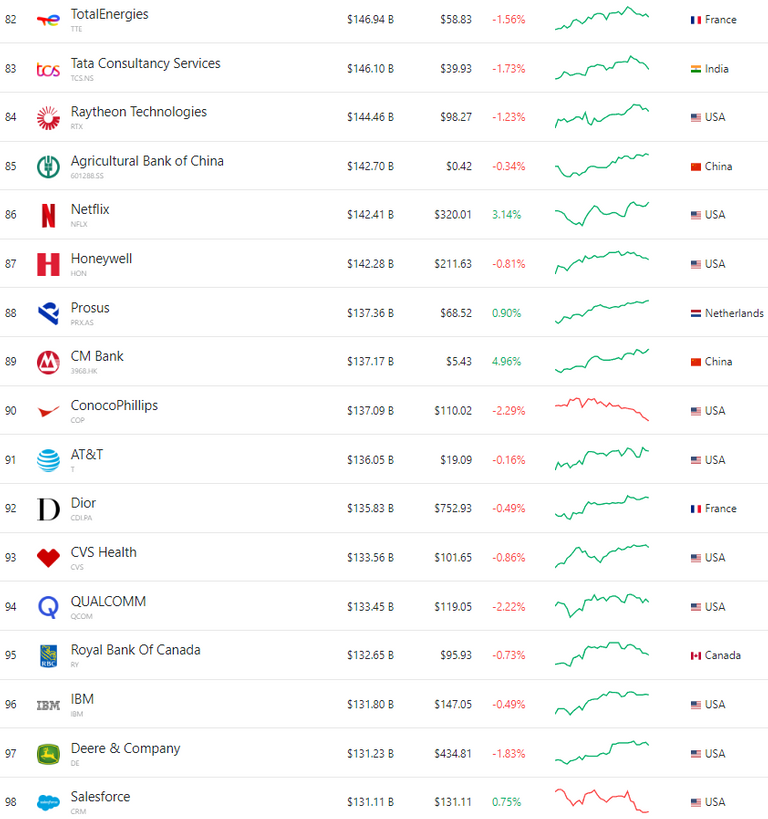
Task: Open the Honeywell company page
Action: 101,259
